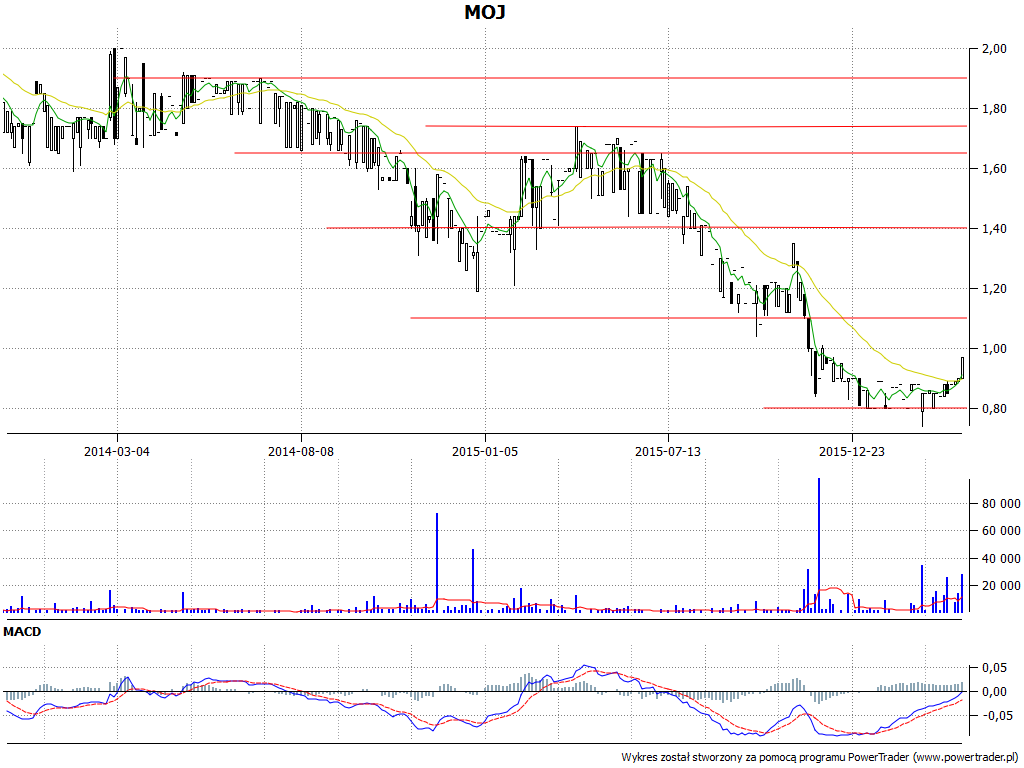The width and height of the screenshot is (1024, 768).
Task: Click the 60 000 volume axis label
Action: click(1001, 531)
